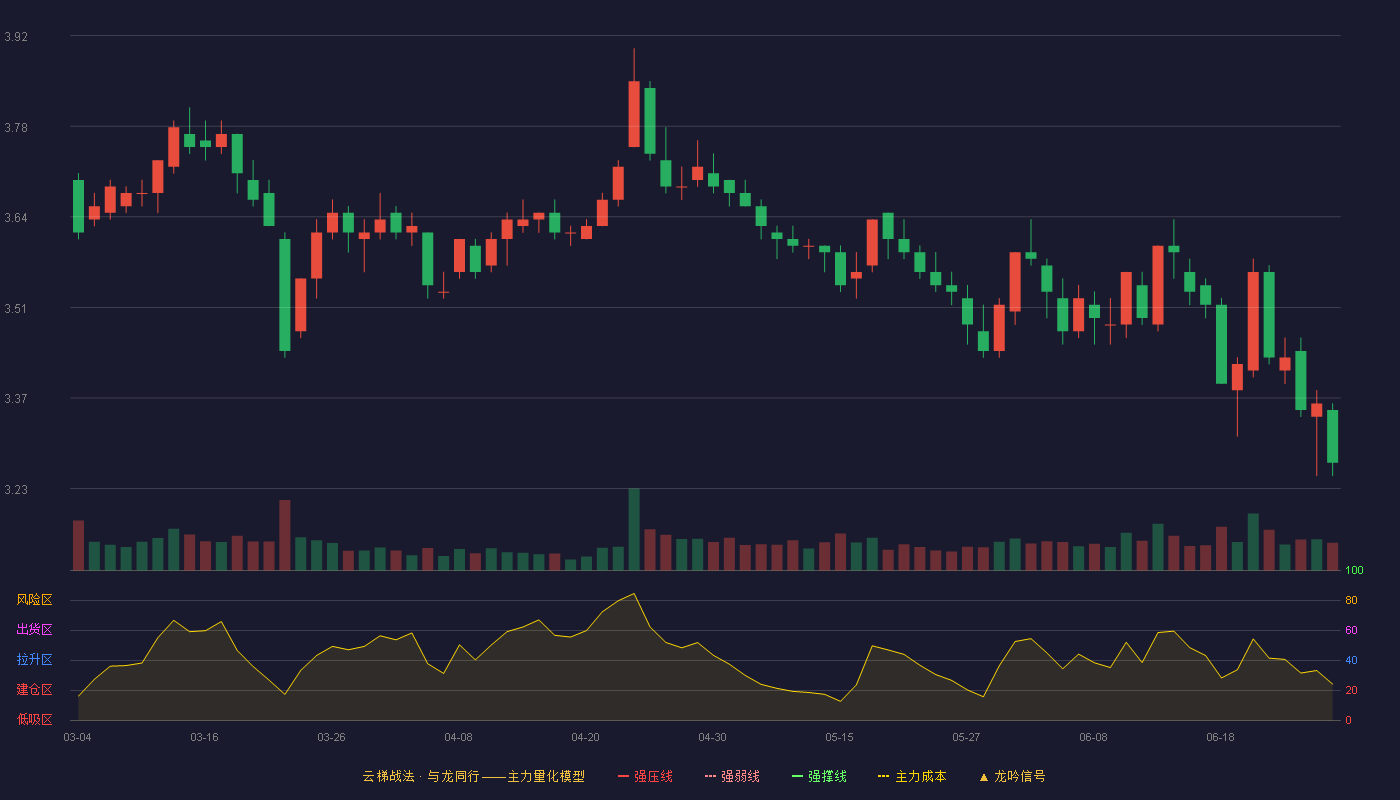Click the 3.51 price axis label
Screen dimensions: 1400x800
click(16, 309)
